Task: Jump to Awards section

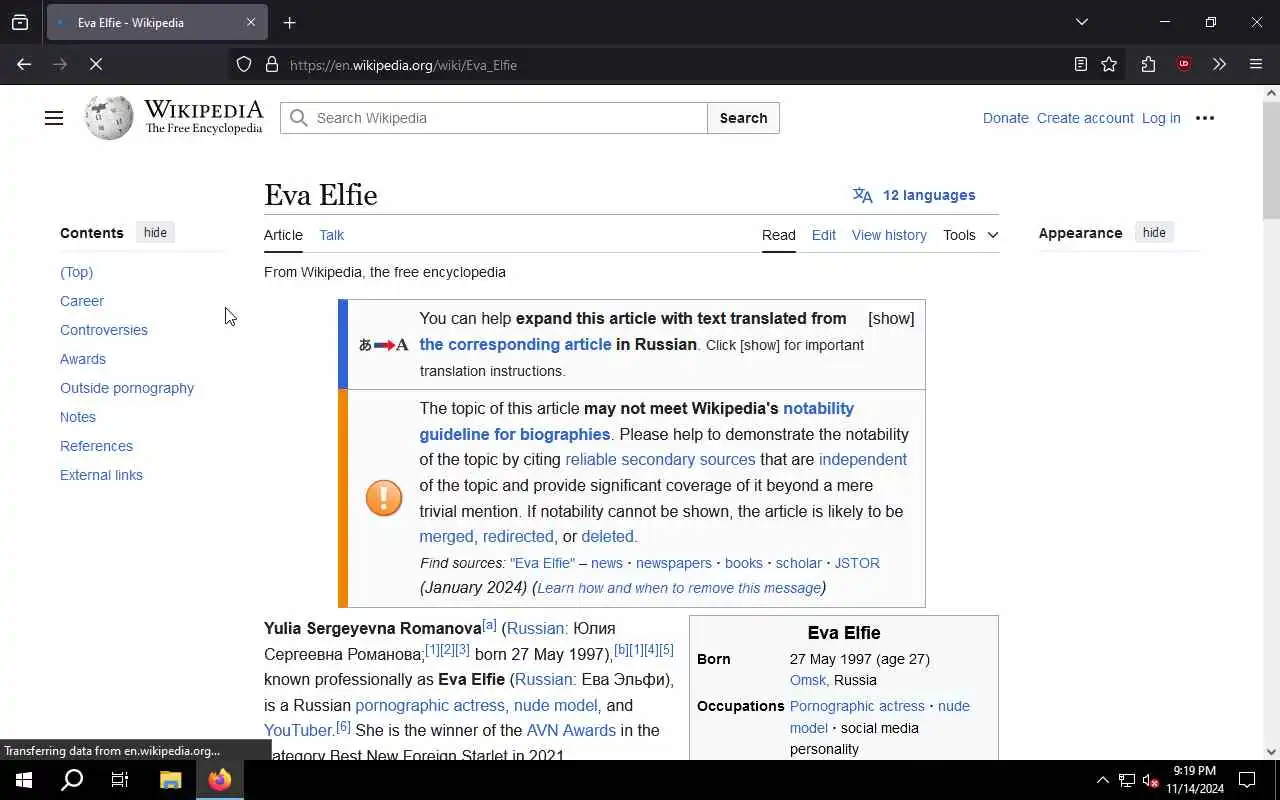Action: [x=83, y=359]
